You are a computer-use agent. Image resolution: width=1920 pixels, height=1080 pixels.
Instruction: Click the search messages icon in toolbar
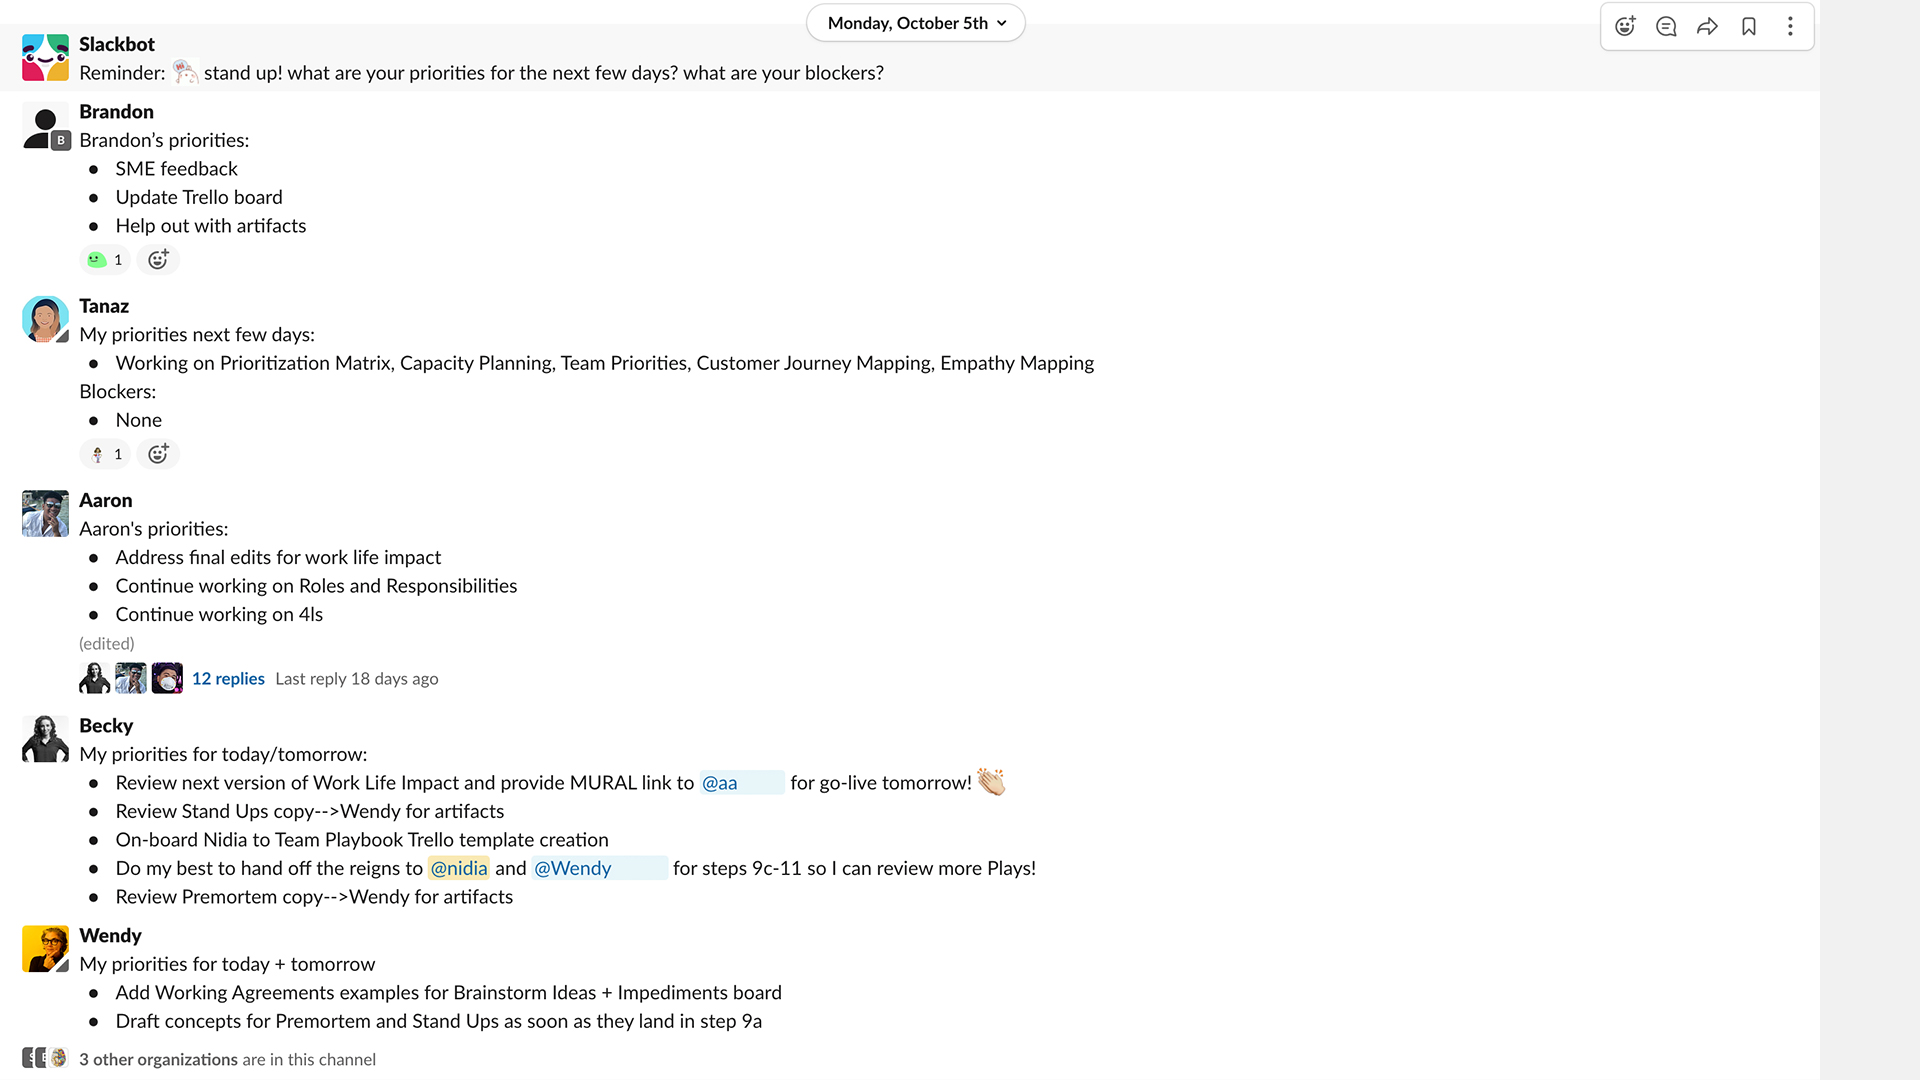[x=1665, y=25]
